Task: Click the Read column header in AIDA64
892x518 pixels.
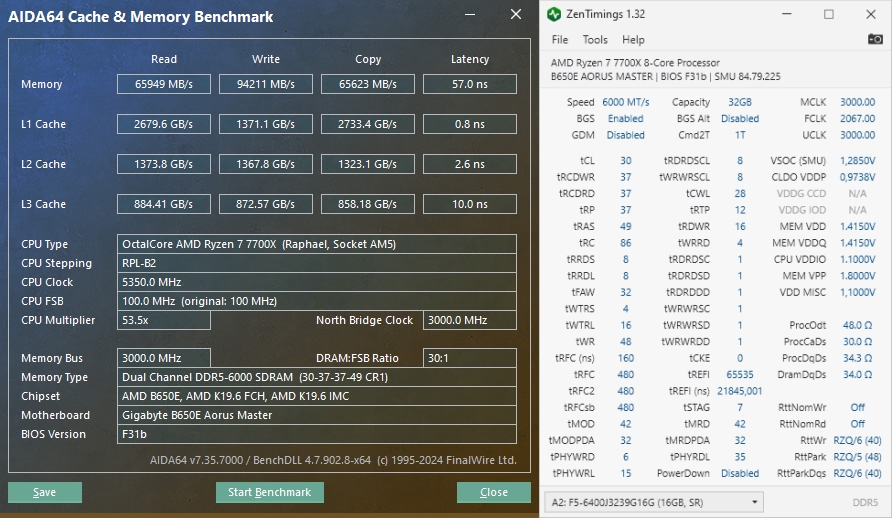Action: click(164, 59)
